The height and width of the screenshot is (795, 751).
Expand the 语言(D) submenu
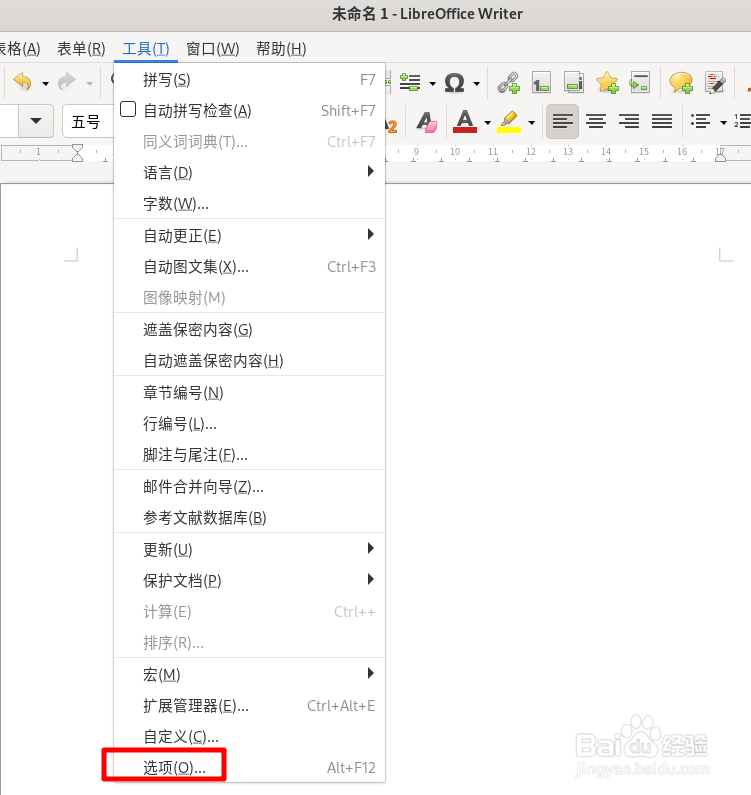tap(249, 173)
